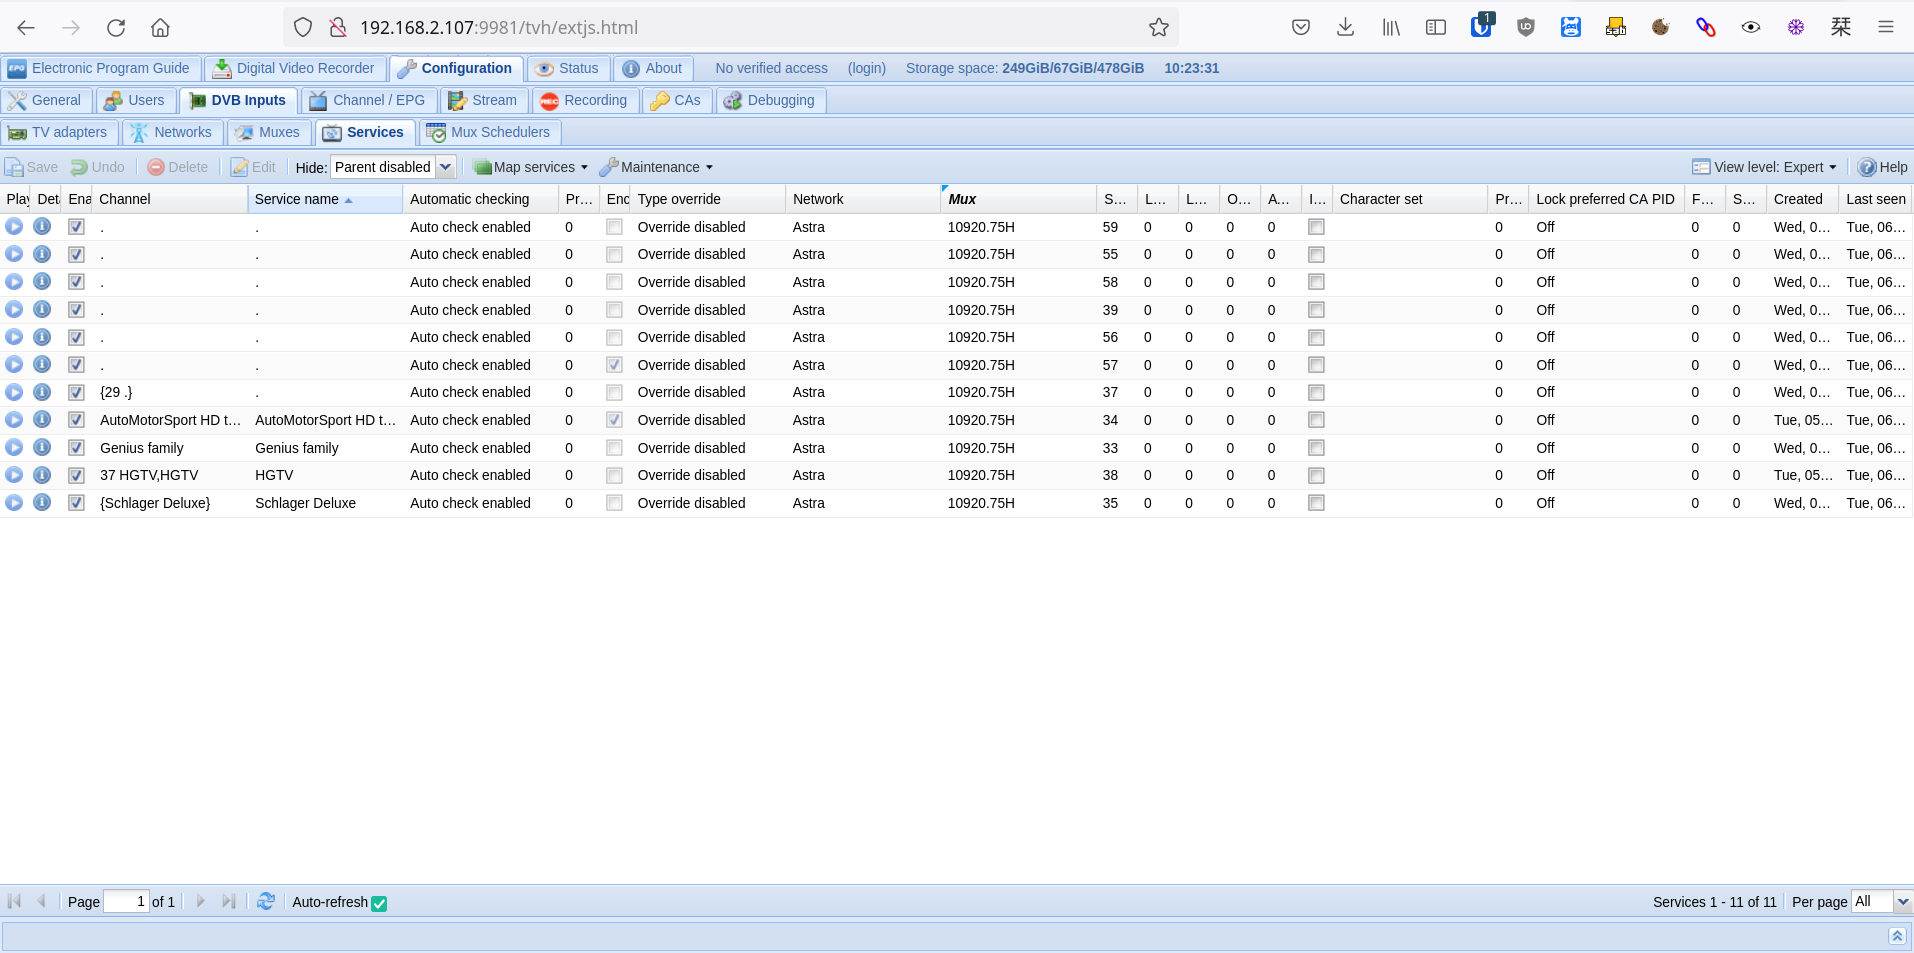The height and width of the screenshot is (953, 1914).
Task: Open details for the Genius family service
Action: click(x=42, y=447)
